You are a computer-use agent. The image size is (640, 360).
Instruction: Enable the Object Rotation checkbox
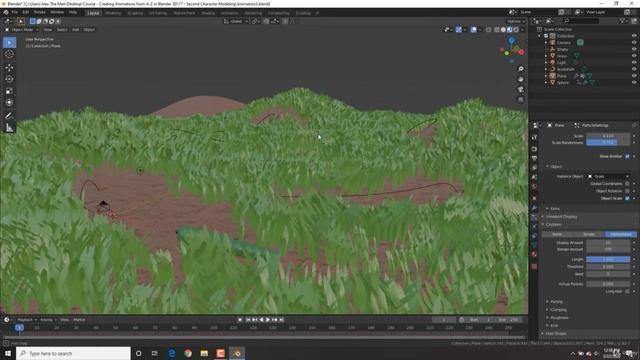click(627, 191)
